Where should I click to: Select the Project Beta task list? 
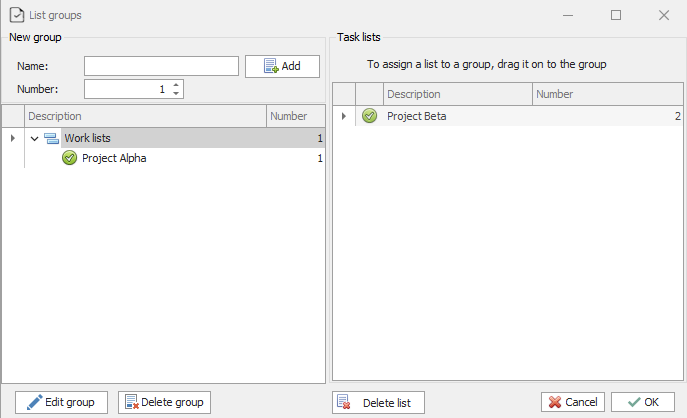point(417,116)
